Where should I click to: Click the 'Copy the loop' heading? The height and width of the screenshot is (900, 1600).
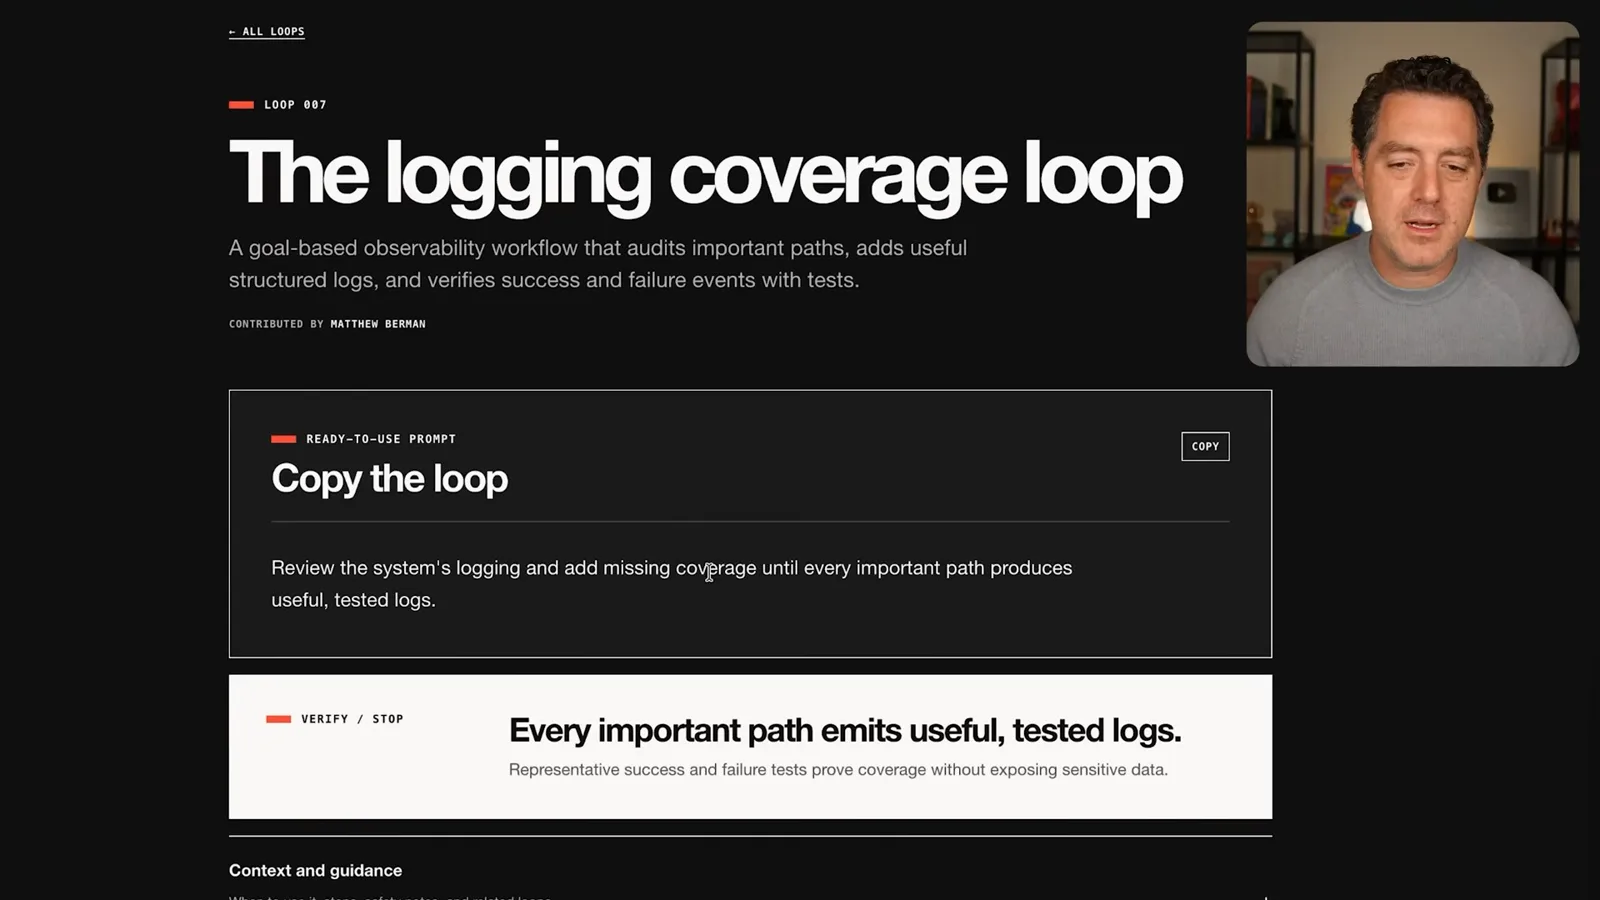[389, 479]
